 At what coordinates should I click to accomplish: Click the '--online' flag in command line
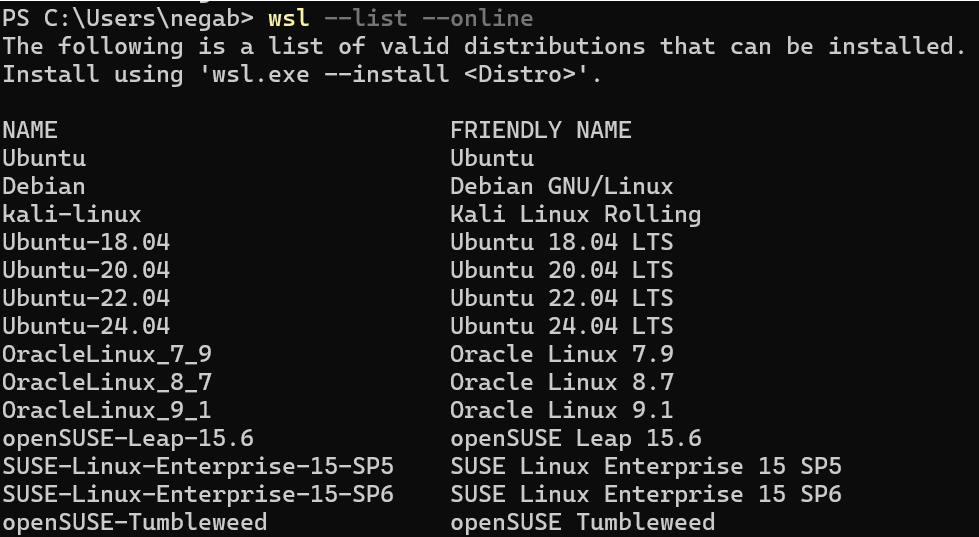click(x=478, y=18)
